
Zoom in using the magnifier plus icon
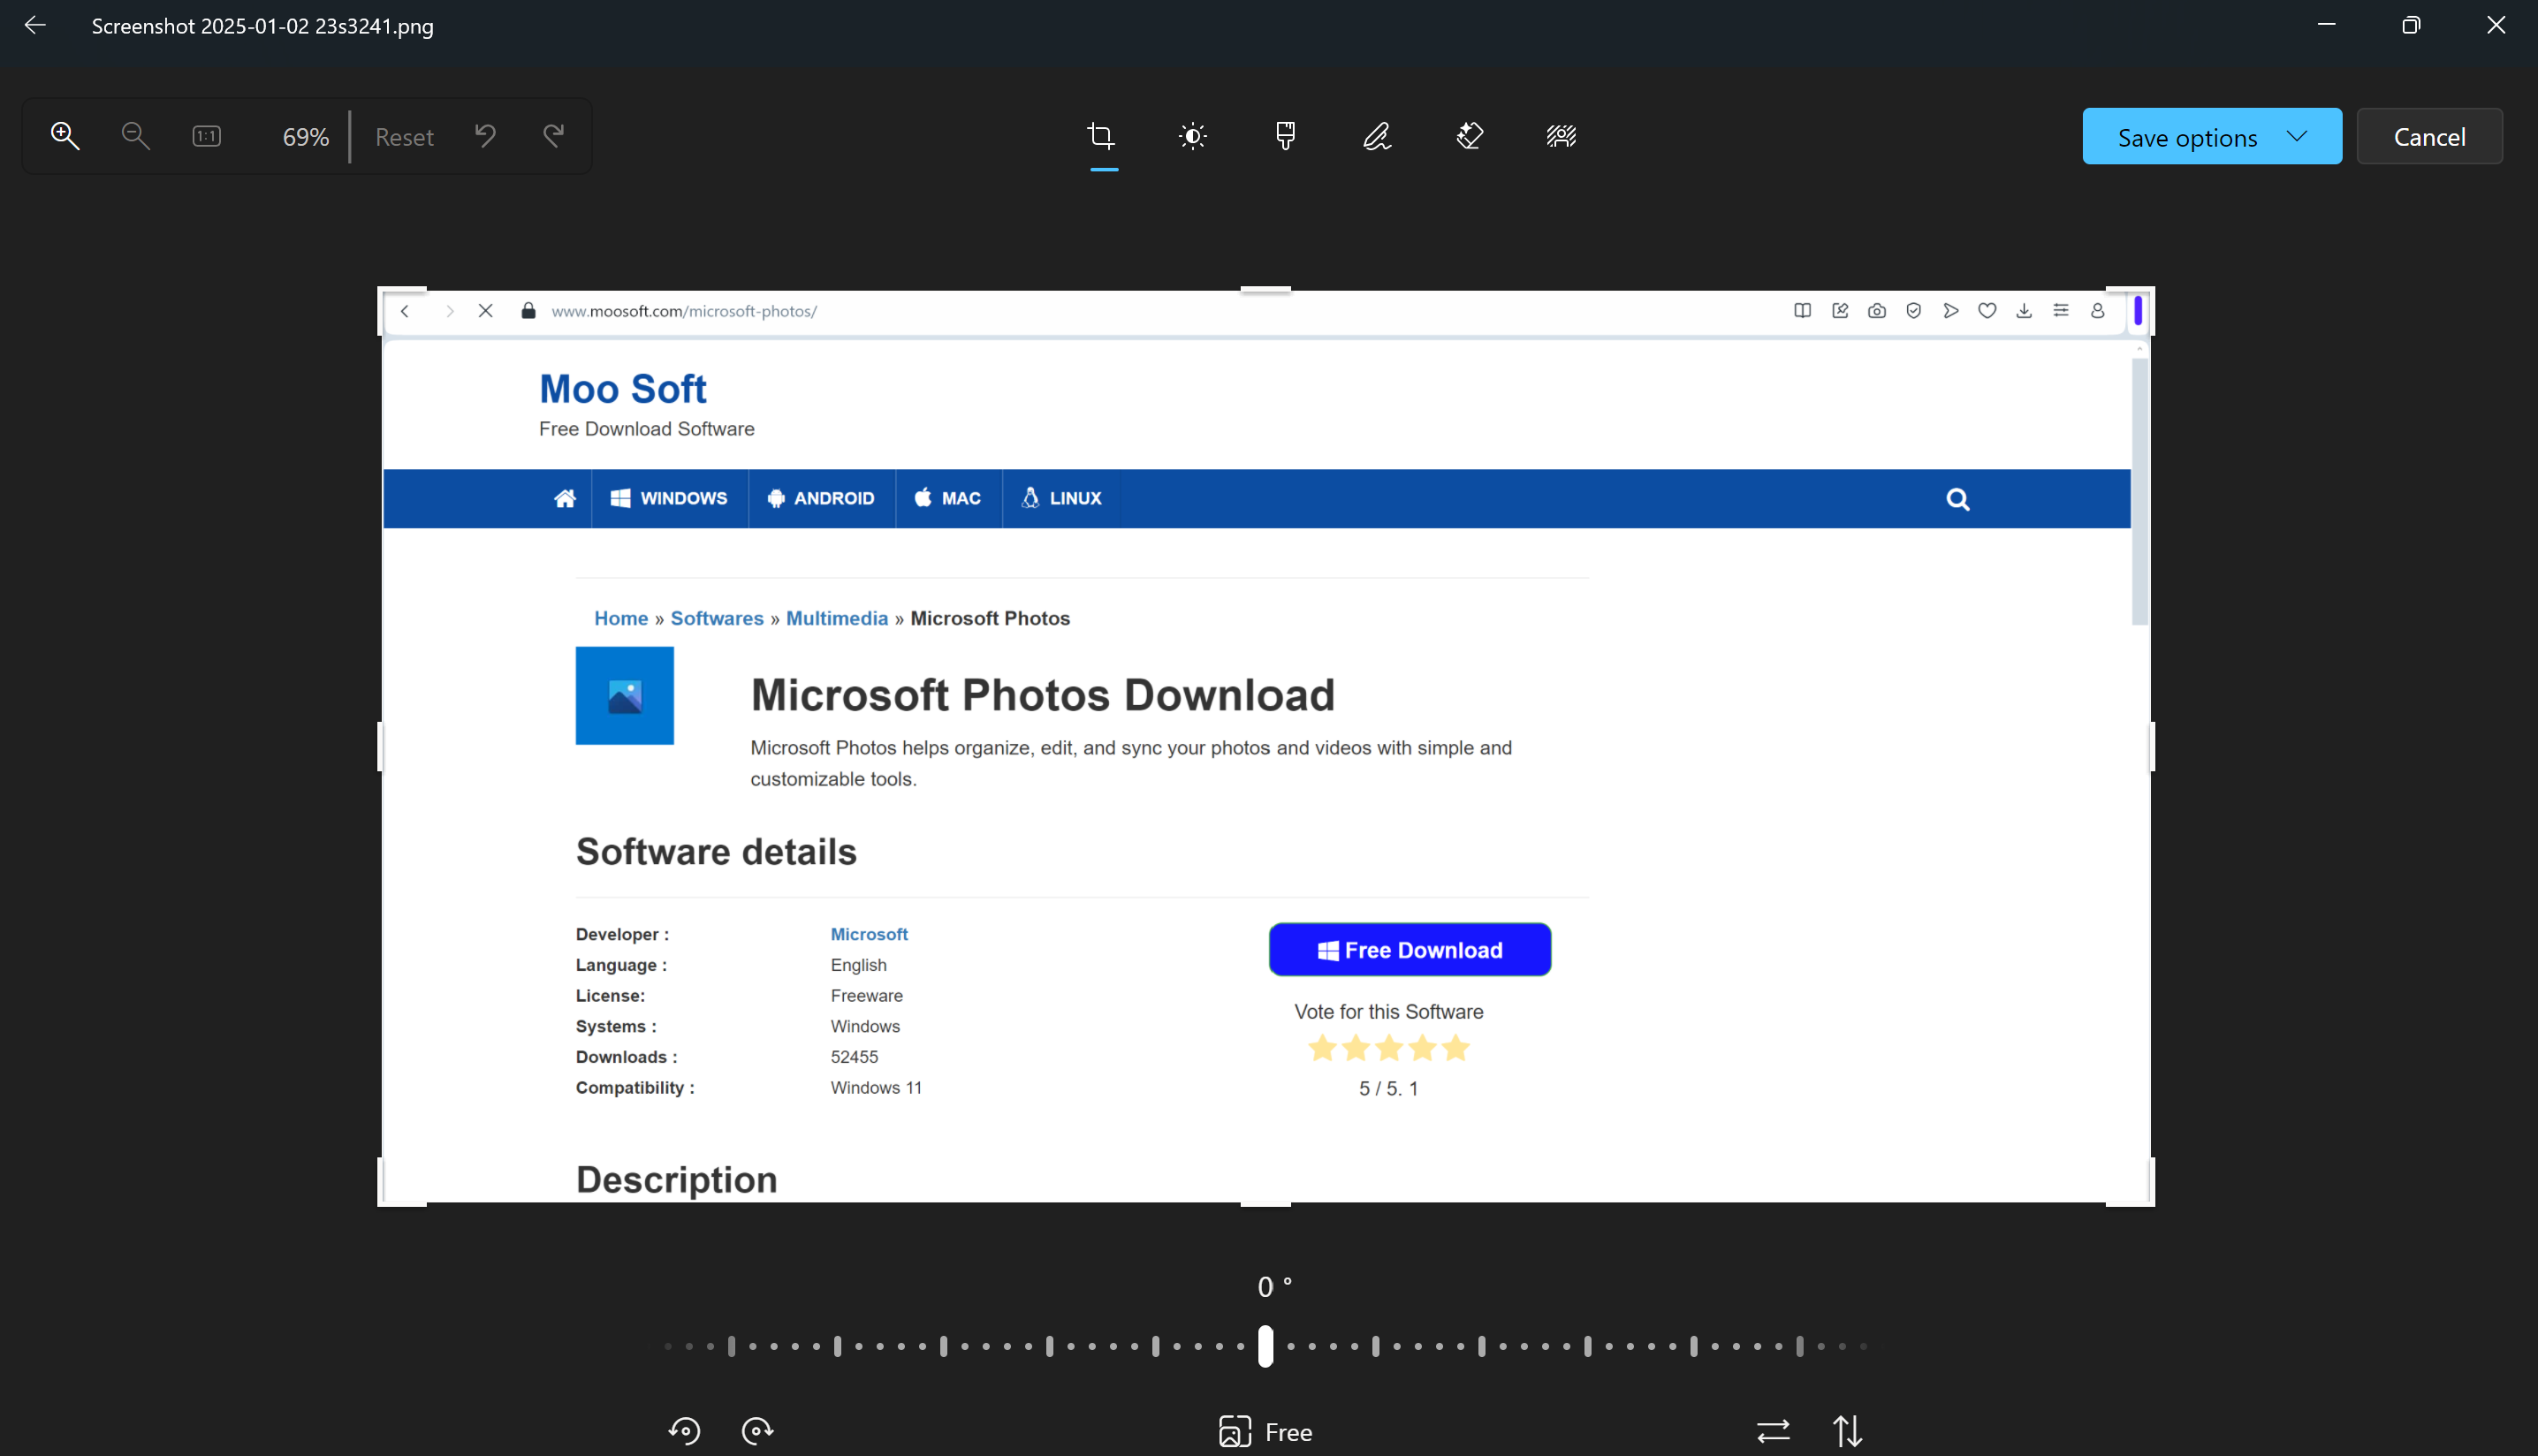65,136
